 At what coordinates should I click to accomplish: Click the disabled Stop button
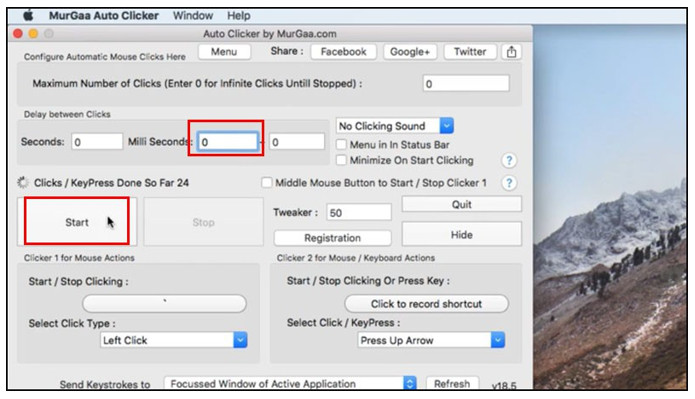pos(203,221)
